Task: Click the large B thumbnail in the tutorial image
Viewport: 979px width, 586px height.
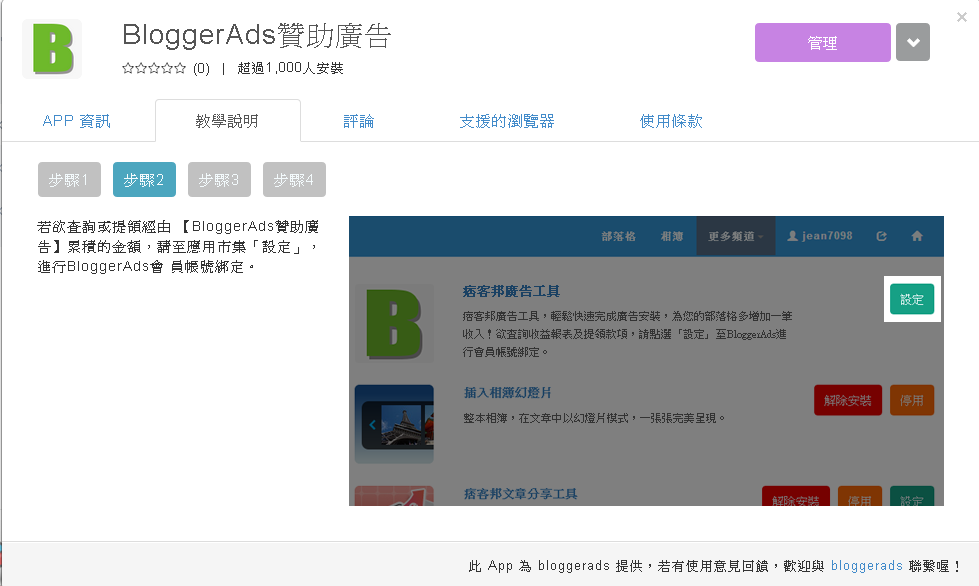Action: [x=394, y=323]
